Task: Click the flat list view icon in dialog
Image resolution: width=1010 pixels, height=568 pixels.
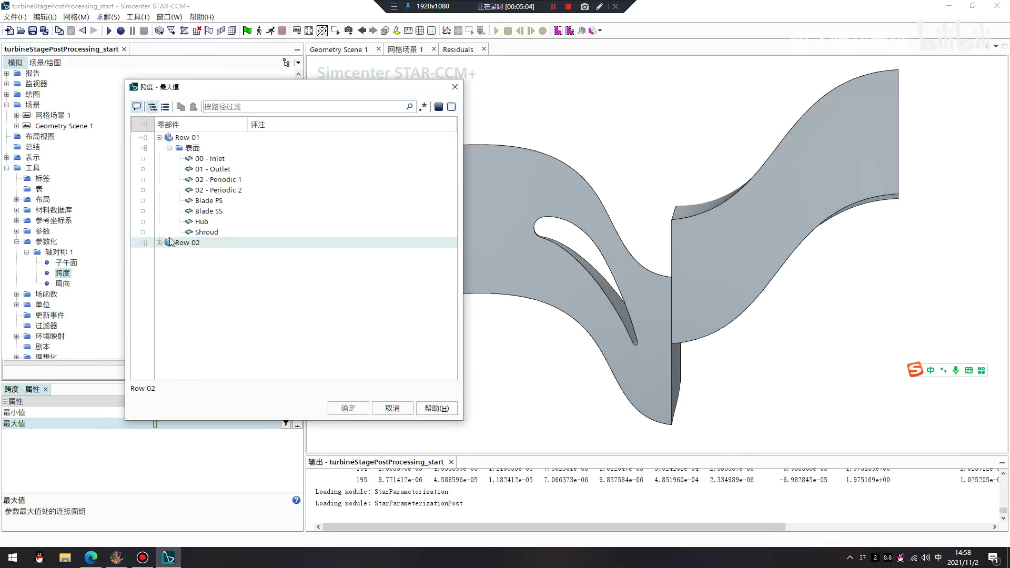Action: point(165,106)
